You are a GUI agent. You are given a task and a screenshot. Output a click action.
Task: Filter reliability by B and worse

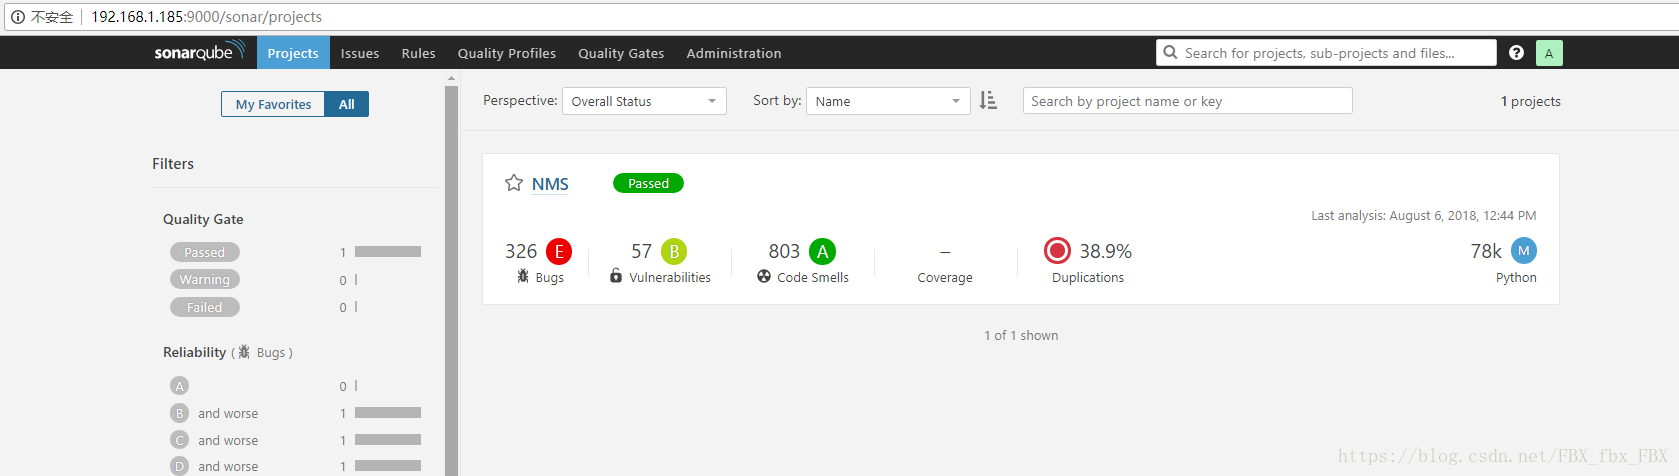tap(214, 413)
